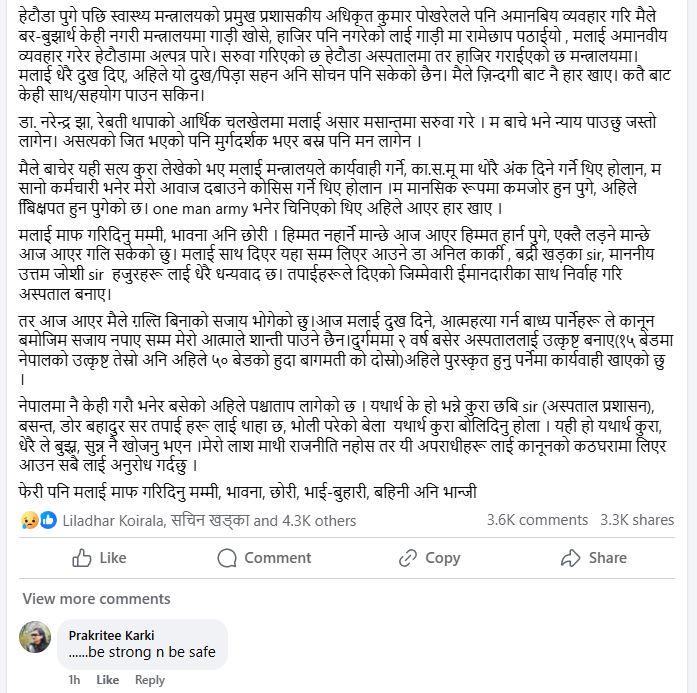Viewport: 697px width, 693px height.
Task: Click the Copy link icon
Action: click(x=406, y=558)
